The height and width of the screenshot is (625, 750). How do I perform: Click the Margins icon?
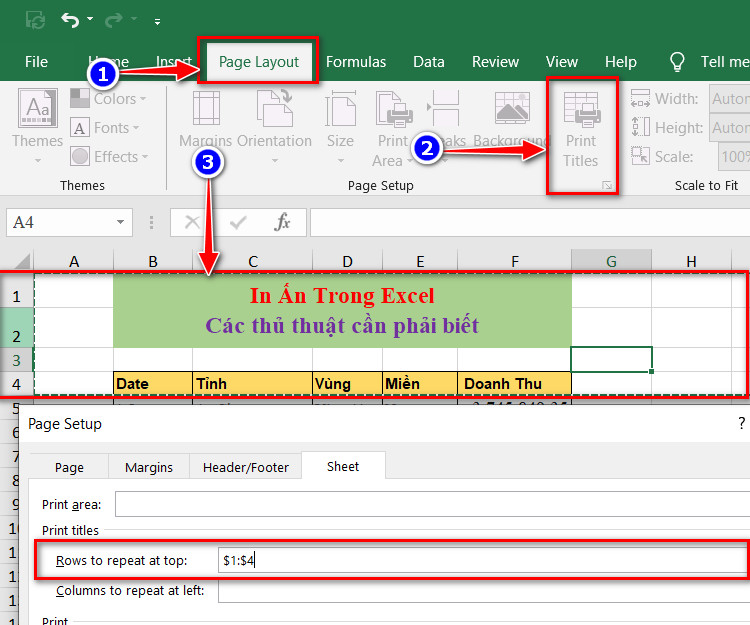pos(206,108)
